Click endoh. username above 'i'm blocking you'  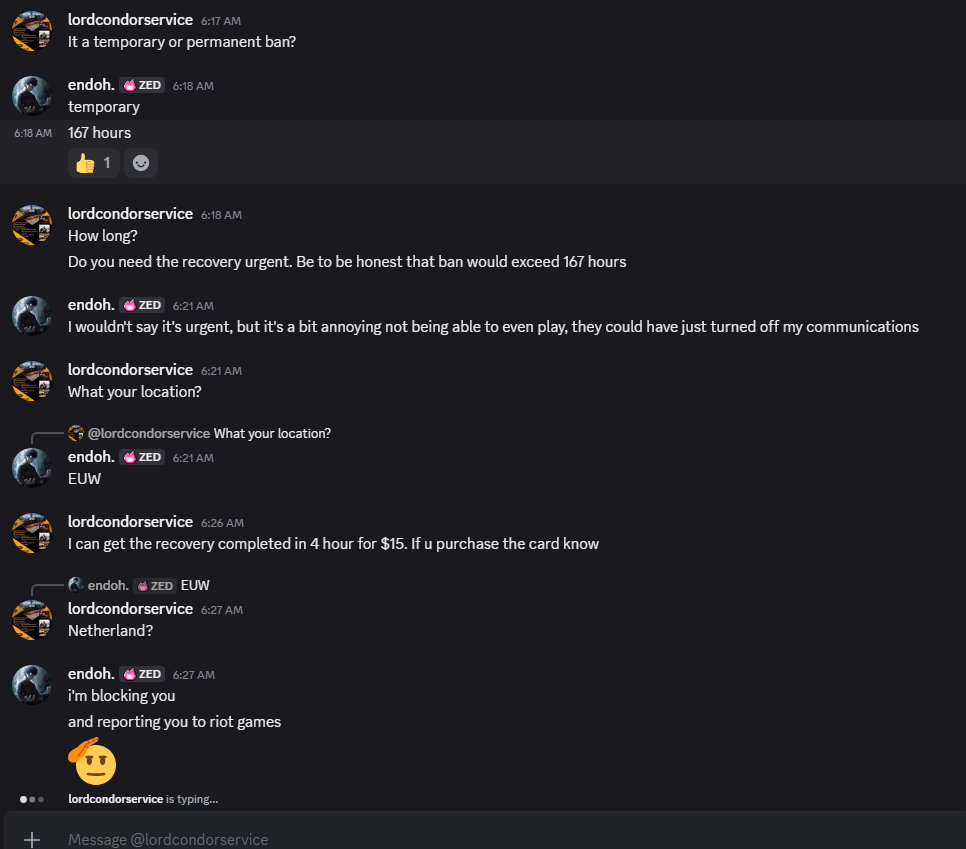[91, 674]
